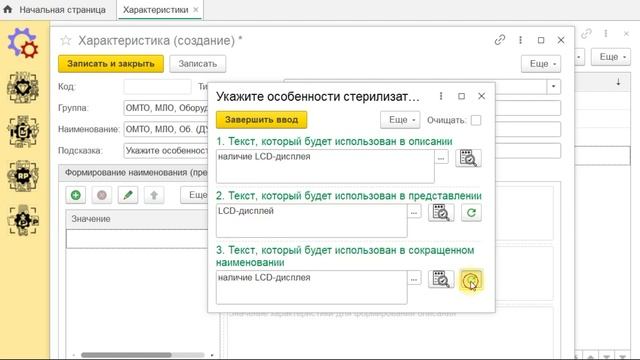
Task: Click the grey delete icon in value toolbar
Action: tap(102, 195)
